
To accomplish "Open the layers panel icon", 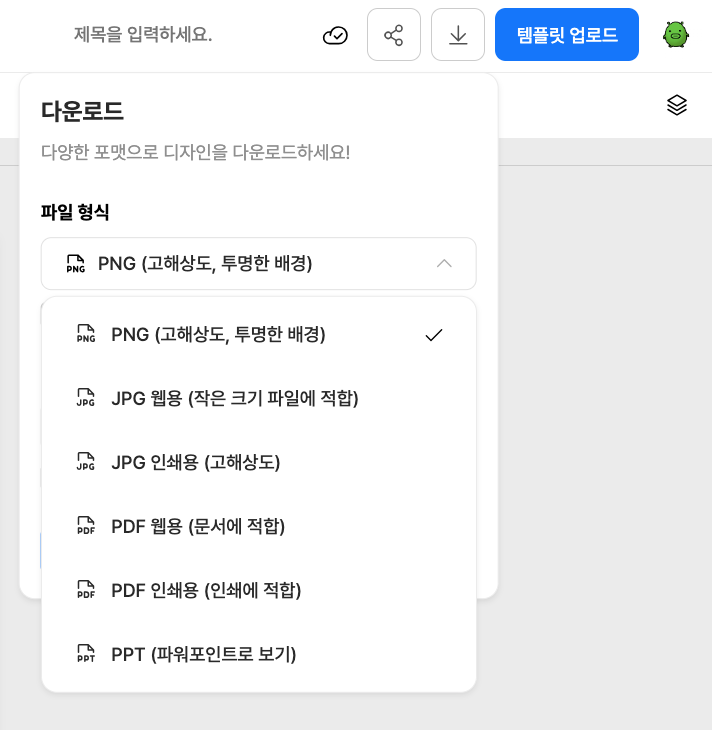I will (677, 105).
